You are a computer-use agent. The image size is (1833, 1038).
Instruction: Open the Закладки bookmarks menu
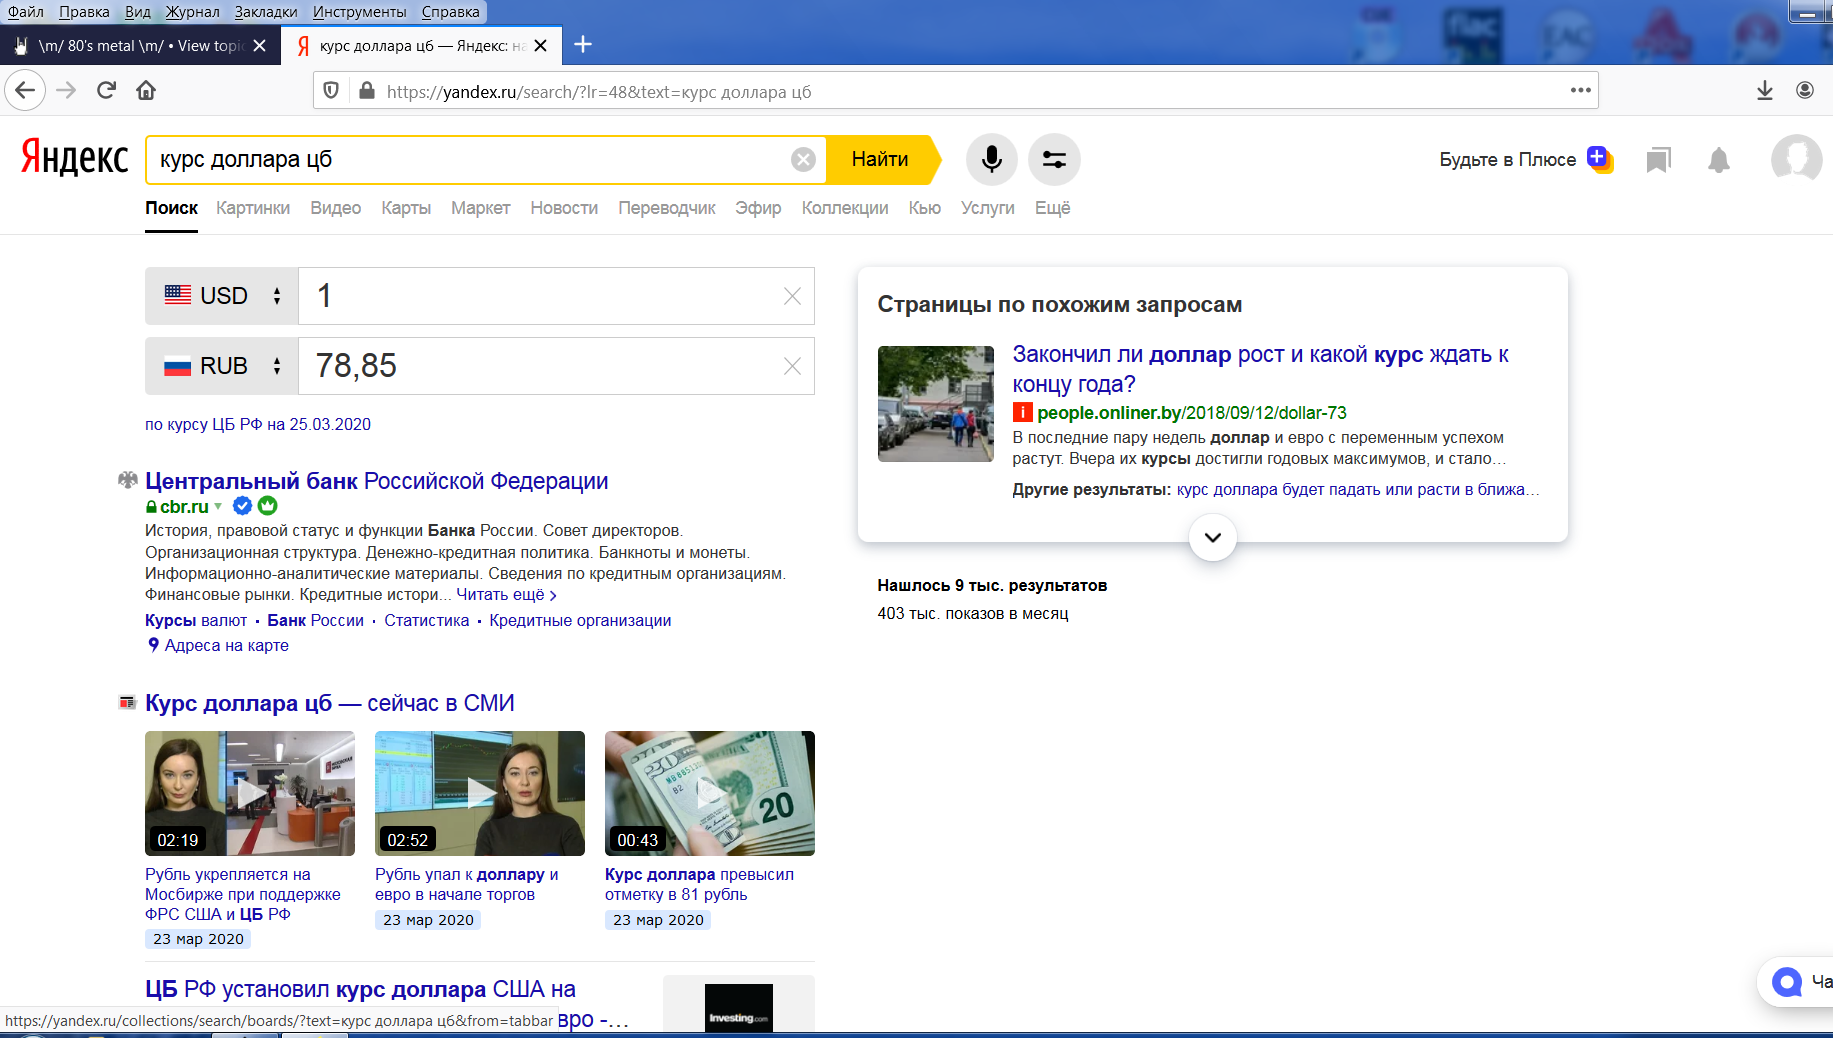point(266,12)
